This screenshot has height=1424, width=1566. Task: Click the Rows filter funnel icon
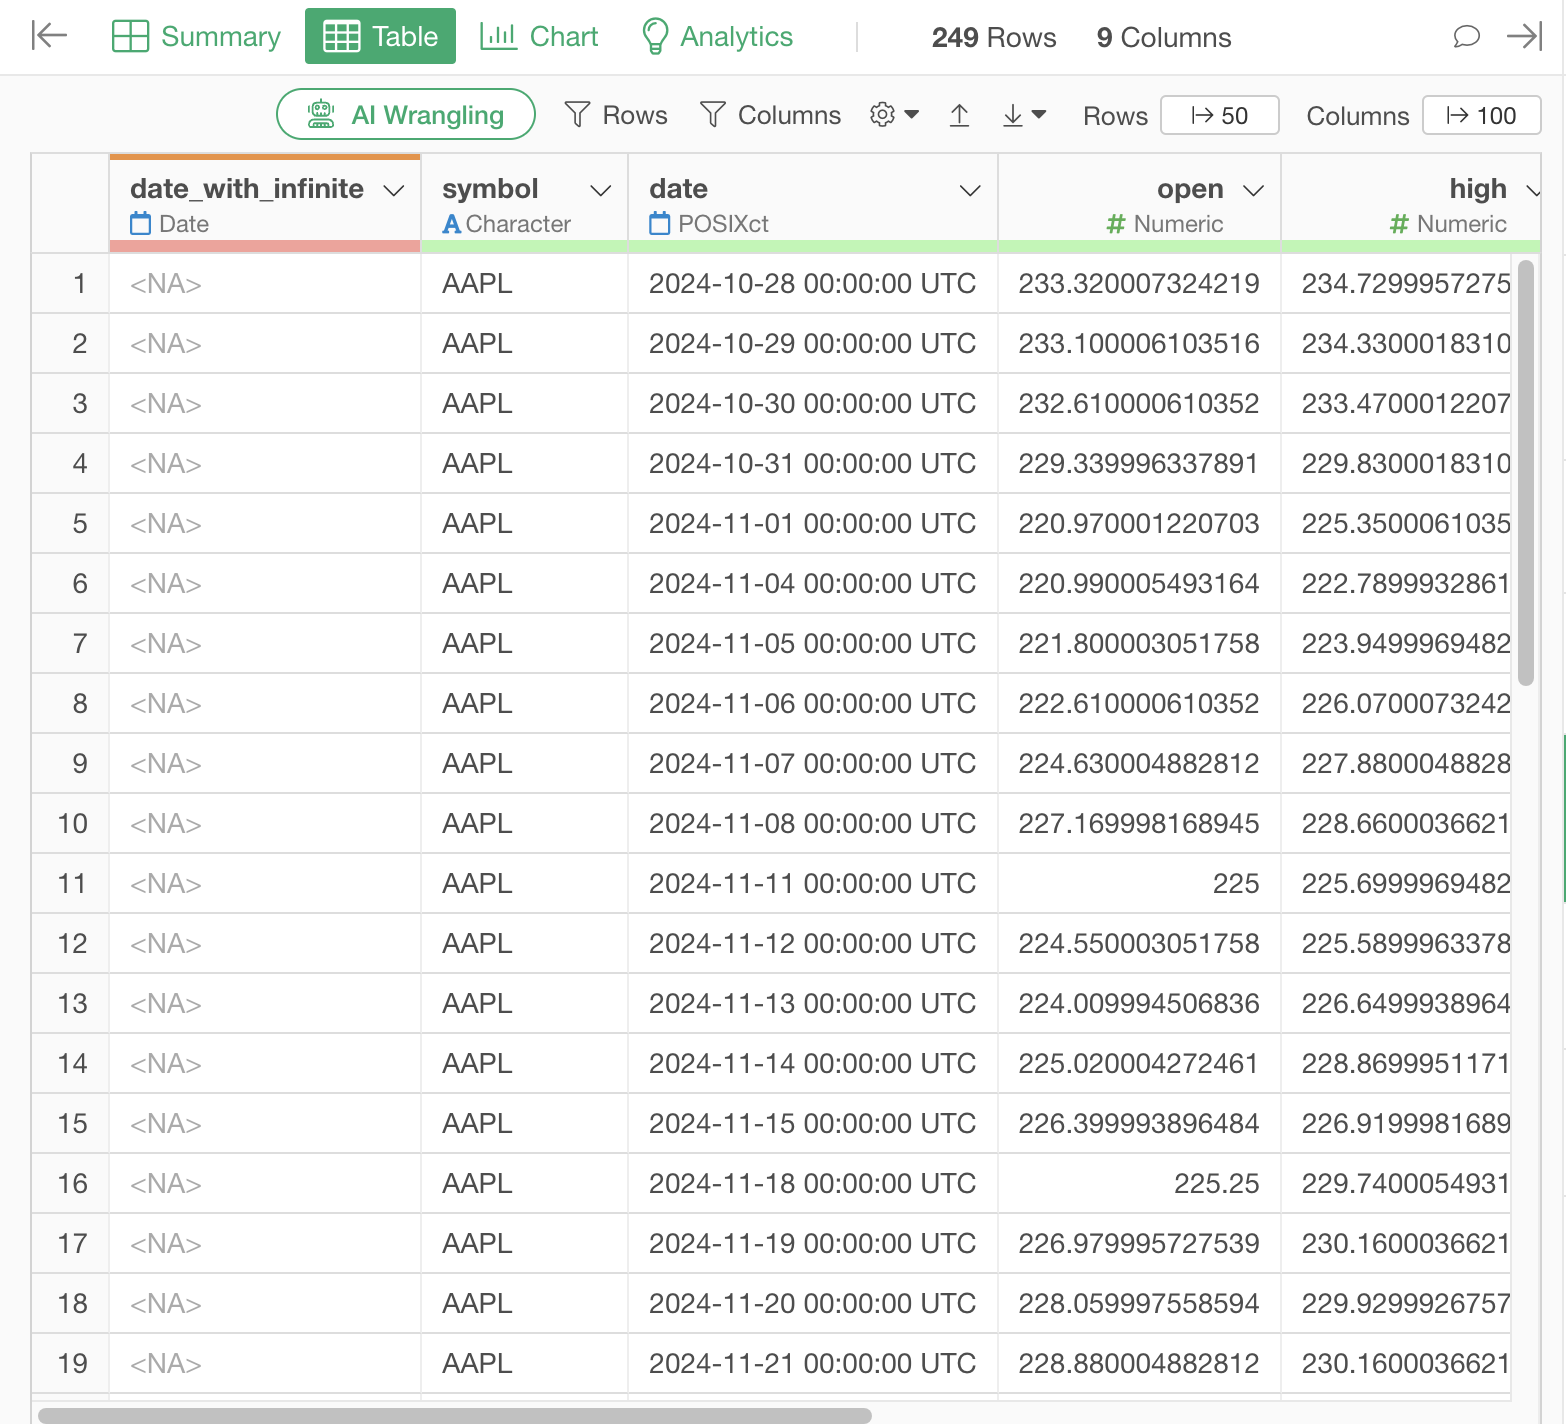click(578, 115)
